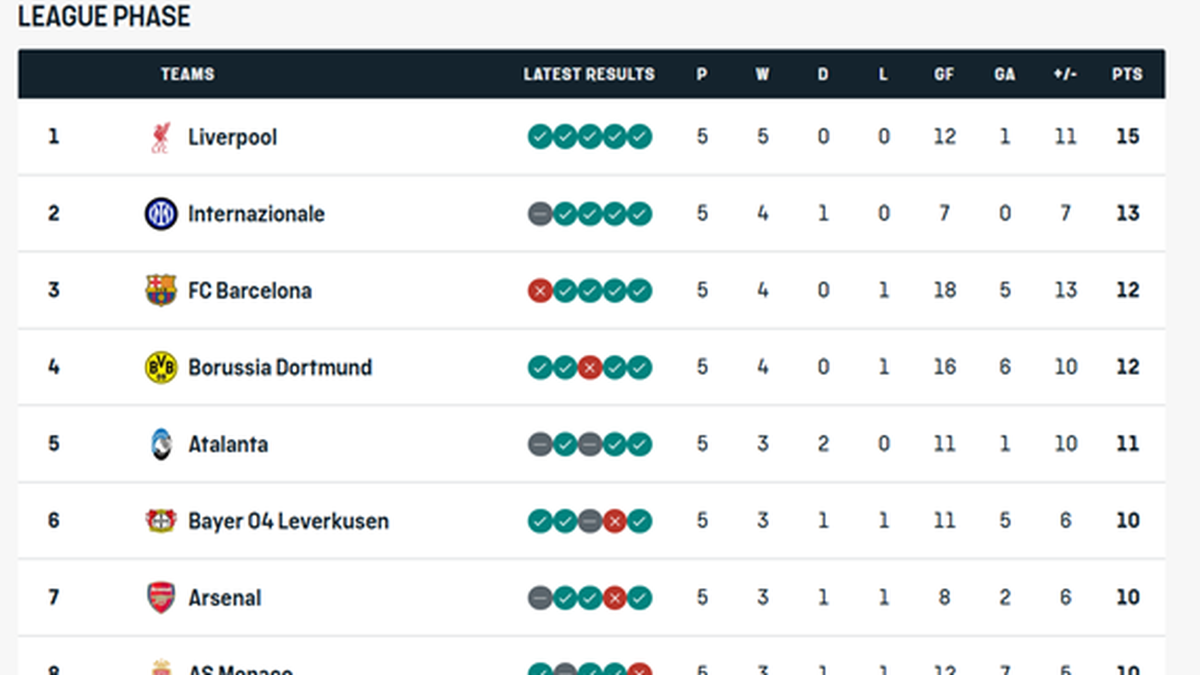Click the LEAGUE PHASE heading
Screen dimensions: 1200x675
coord(104,16)
